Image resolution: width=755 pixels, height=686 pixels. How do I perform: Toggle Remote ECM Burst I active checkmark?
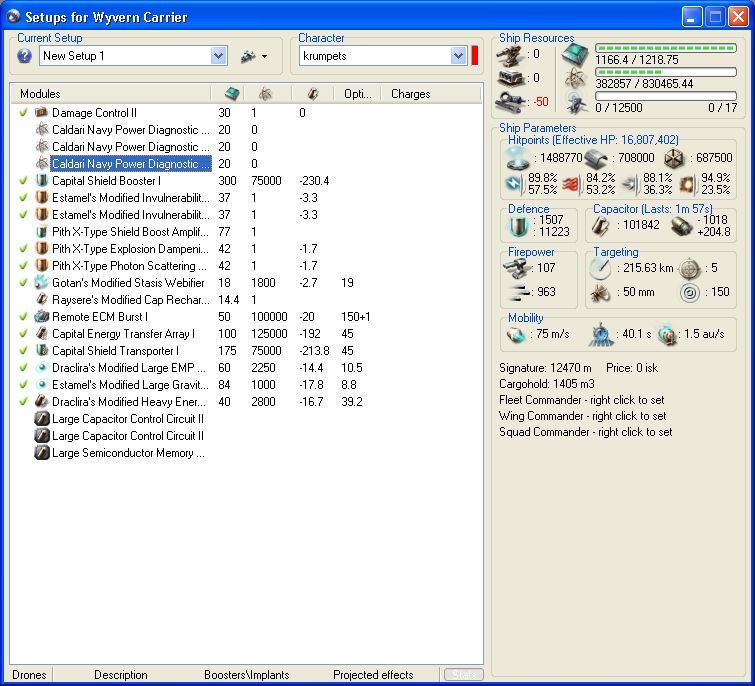[23, 317]
